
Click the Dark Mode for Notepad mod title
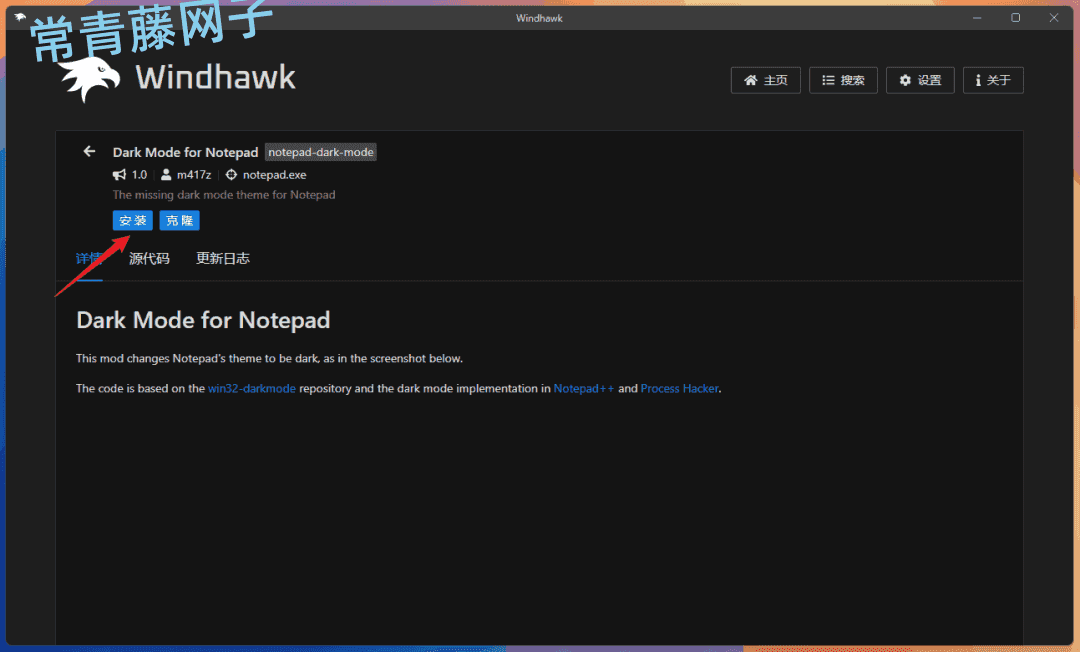[x=185, y=152]
